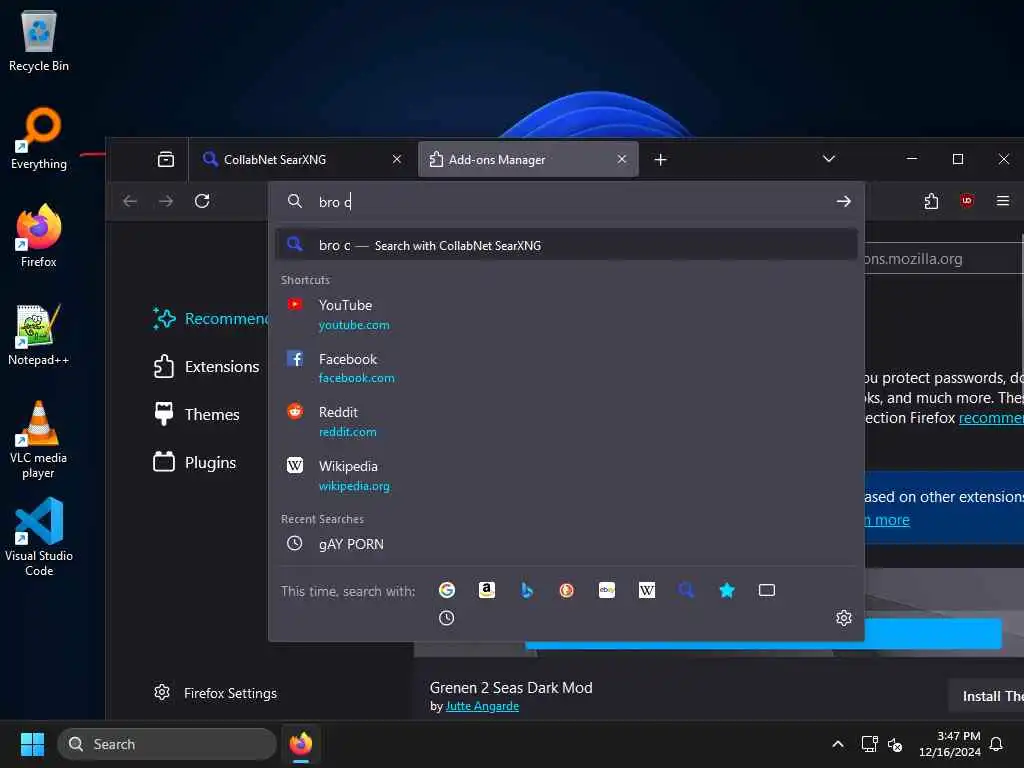The image size is (1024, 768).
Task: Open Visual Studio Code desktop shortcut
Action: pos(39,537)
